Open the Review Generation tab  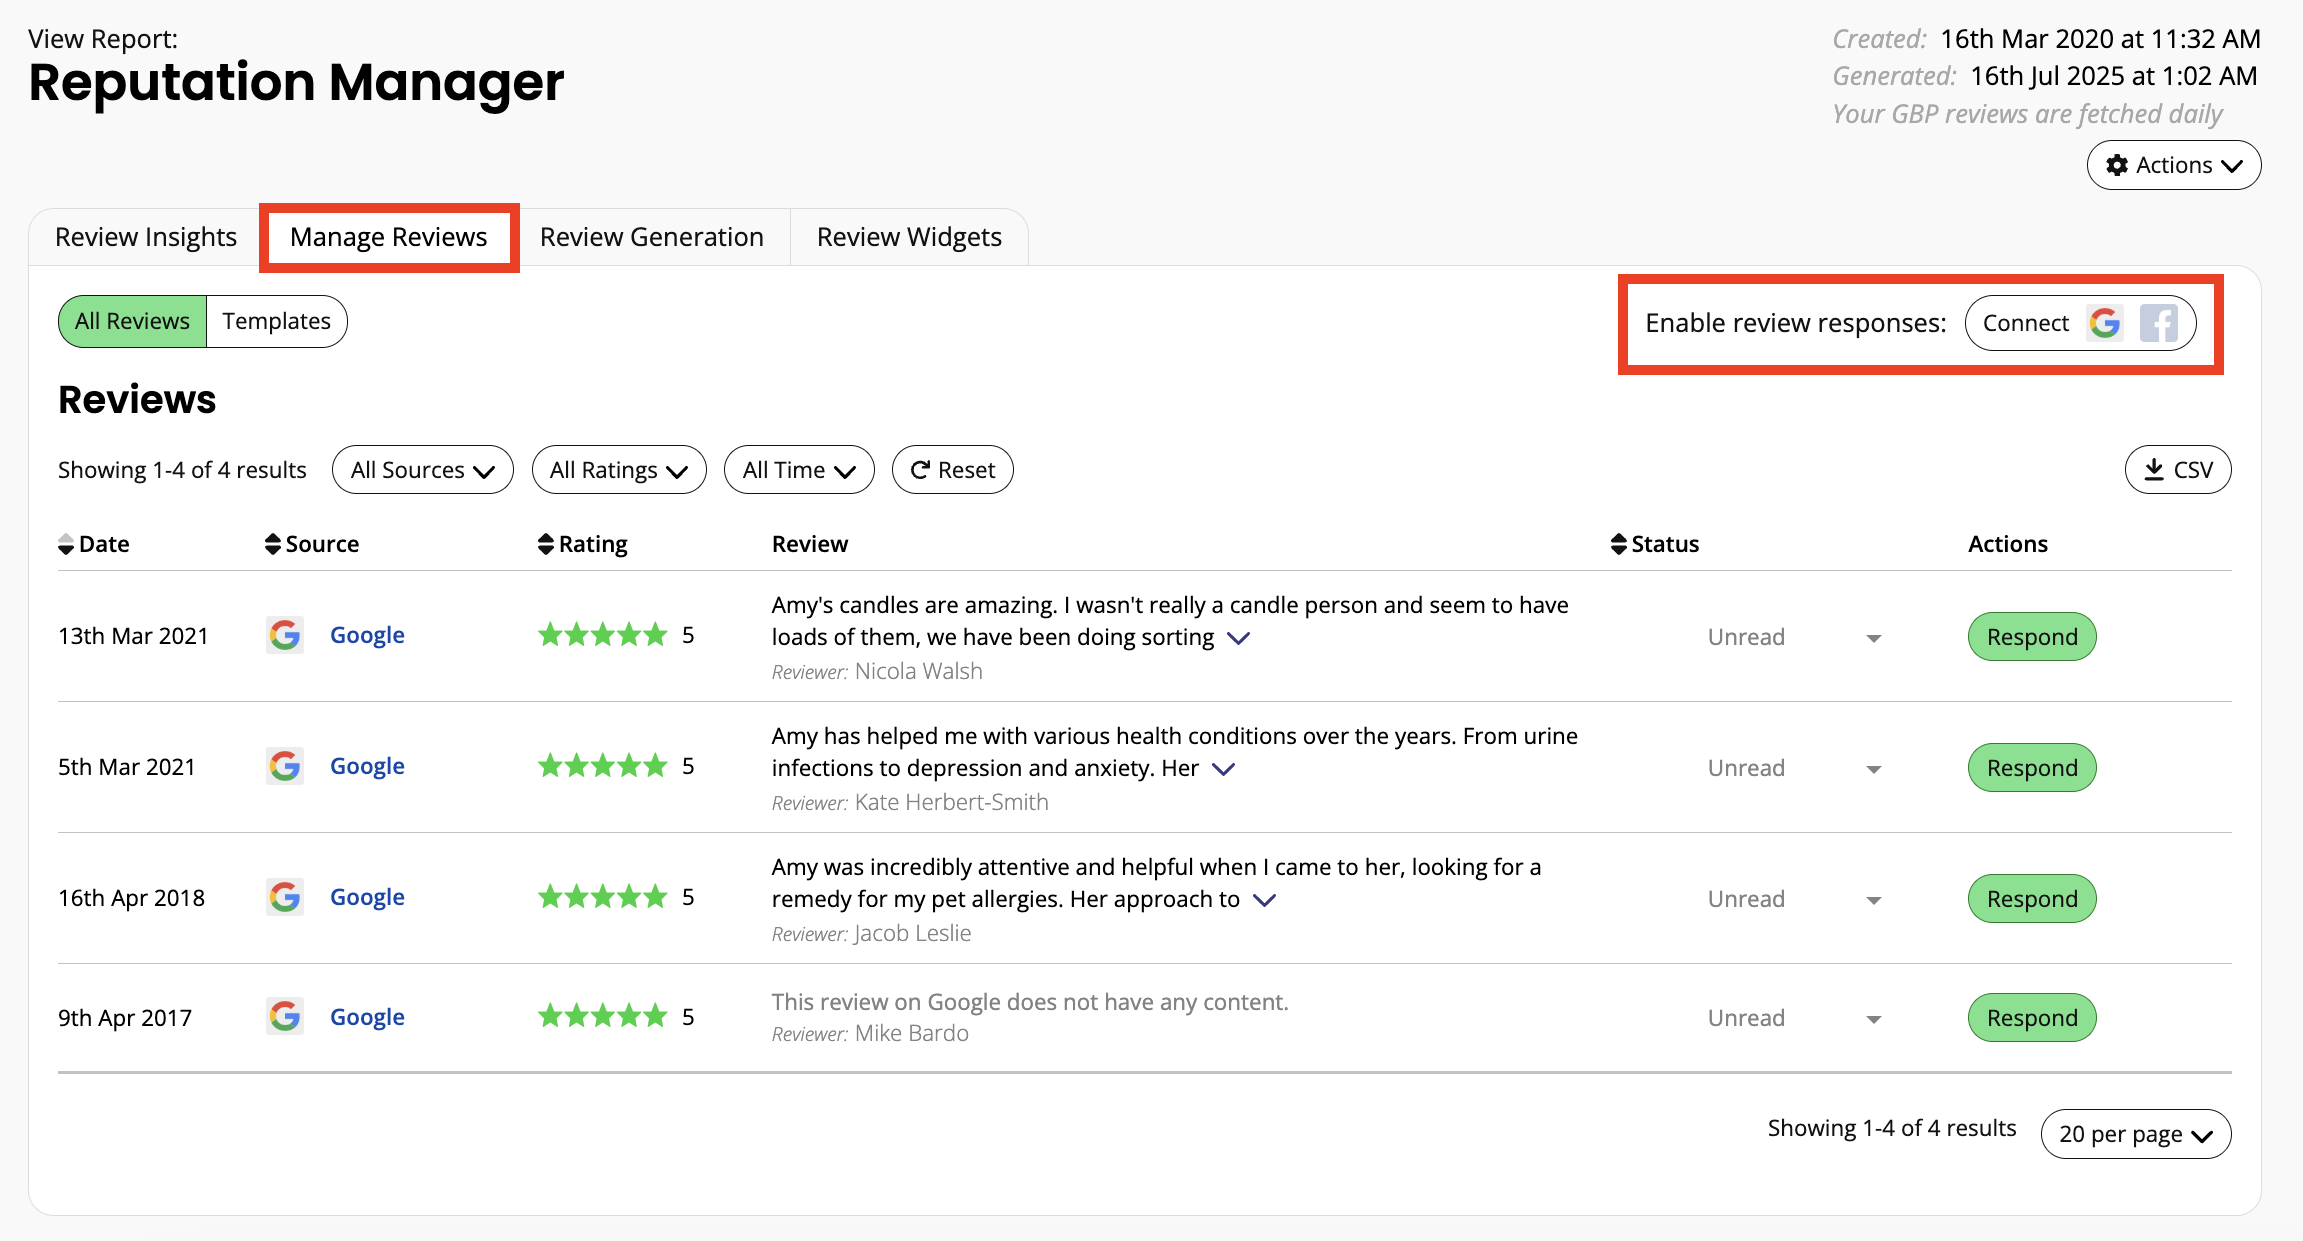651,237
